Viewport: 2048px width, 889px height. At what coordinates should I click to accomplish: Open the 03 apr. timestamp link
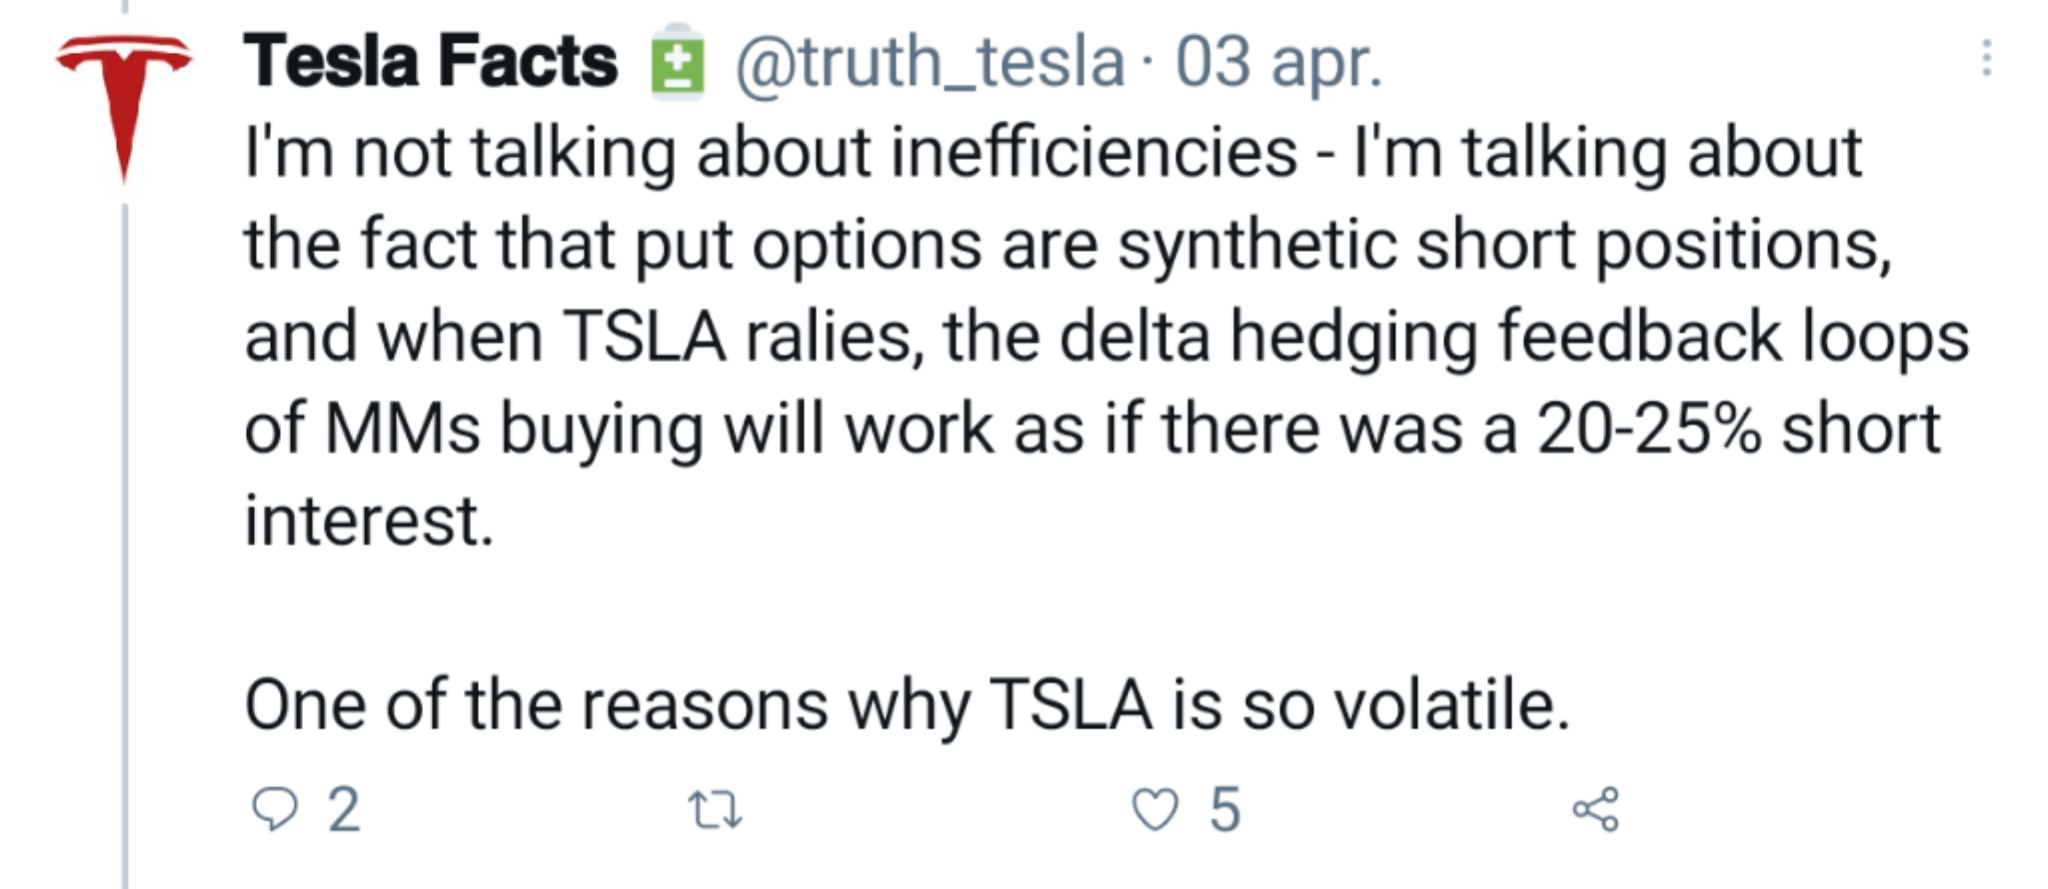[1278, 62]
